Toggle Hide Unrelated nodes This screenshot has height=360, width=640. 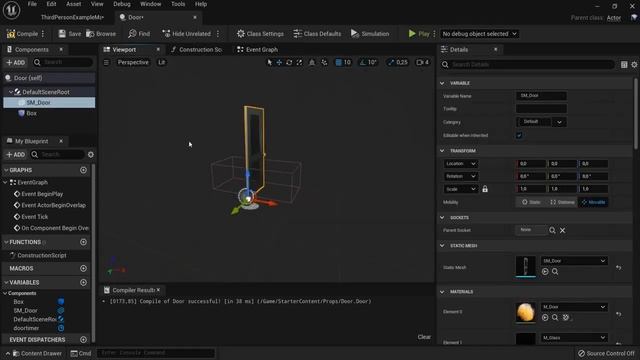point(187,34)
